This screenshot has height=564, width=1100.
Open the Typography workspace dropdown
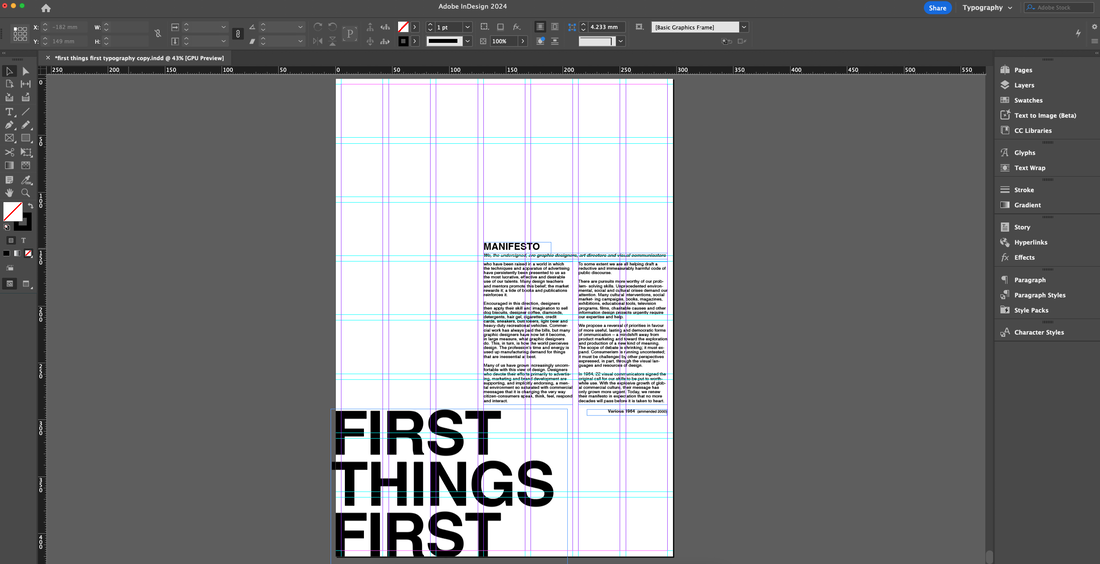[987, 8]
